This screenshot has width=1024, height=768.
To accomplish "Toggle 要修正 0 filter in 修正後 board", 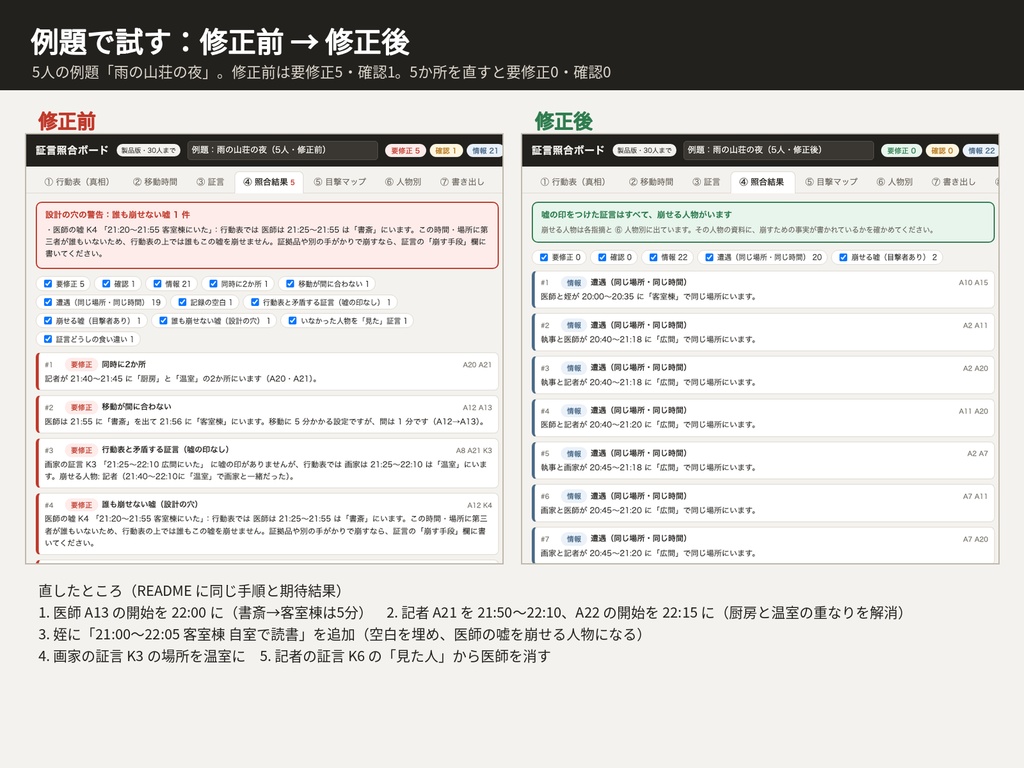I will (x=544, y=257).
